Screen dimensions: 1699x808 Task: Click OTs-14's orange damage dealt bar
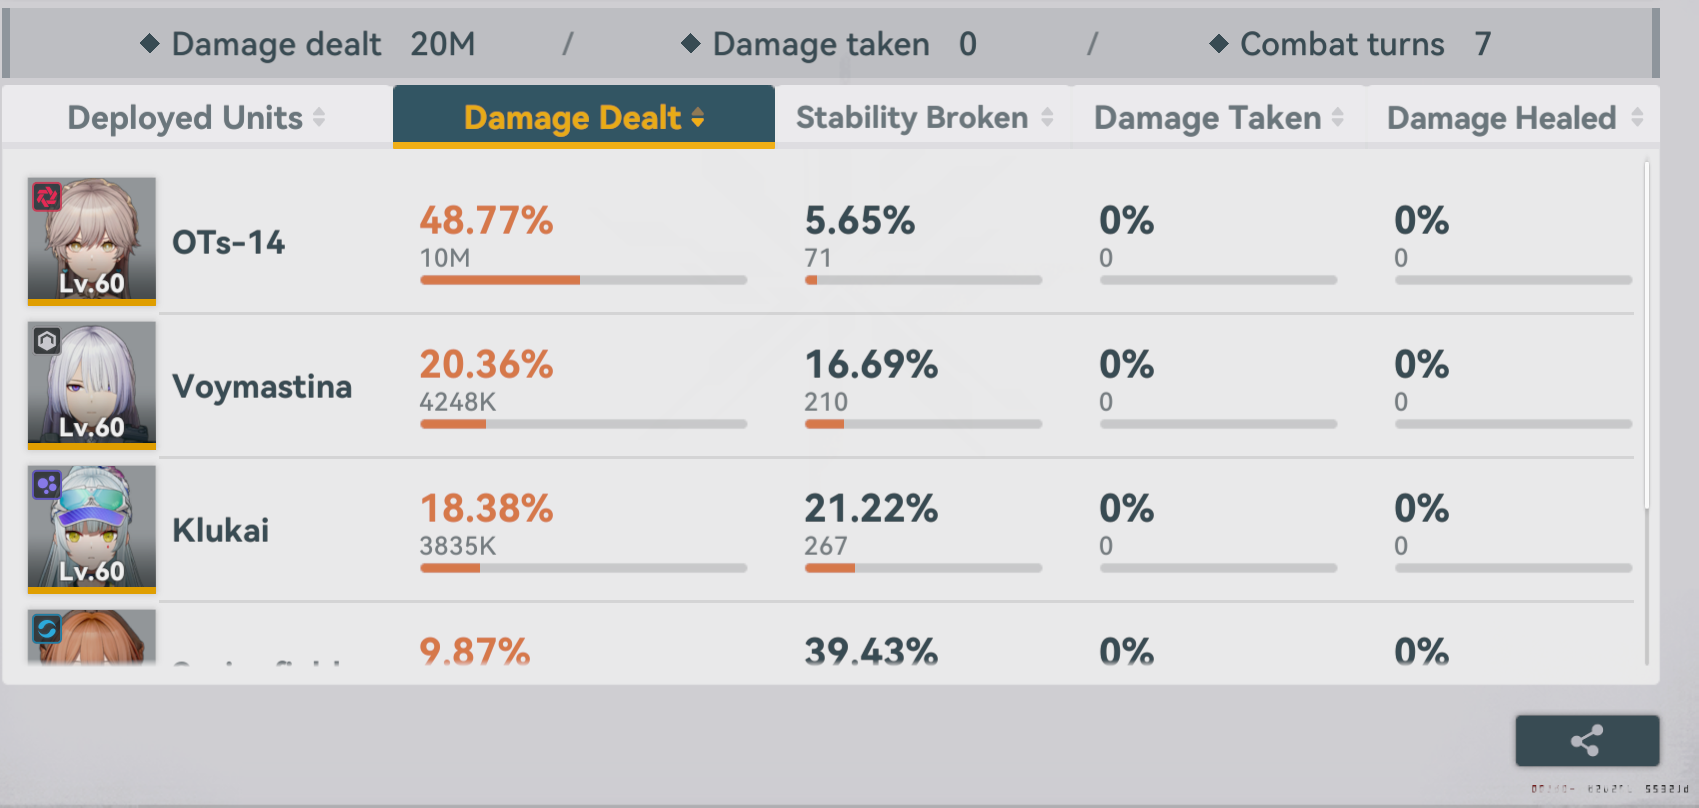pyautogui.click(x=500, y=280)
